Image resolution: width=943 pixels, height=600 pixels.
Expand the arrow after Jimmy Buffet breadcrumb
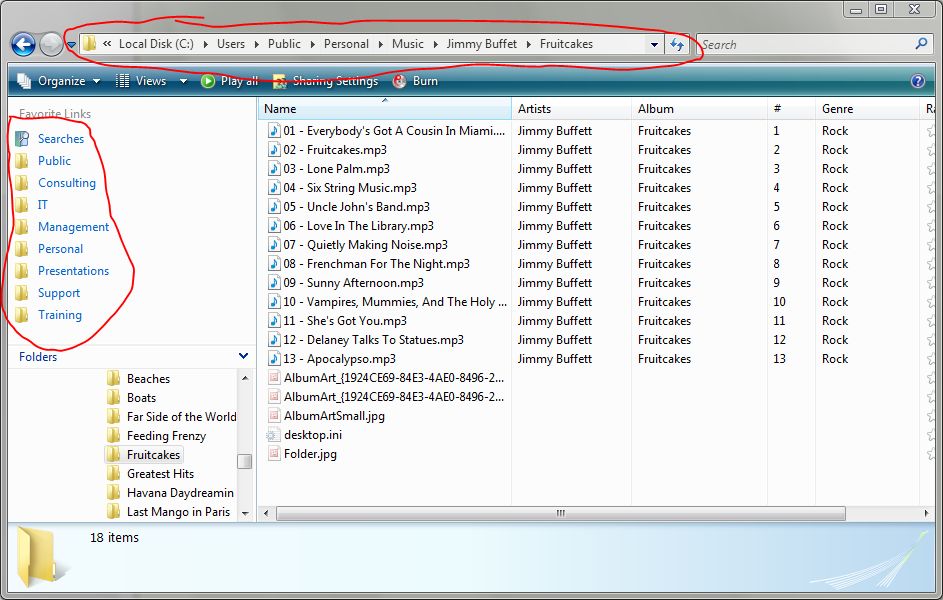tap(529, 44)
